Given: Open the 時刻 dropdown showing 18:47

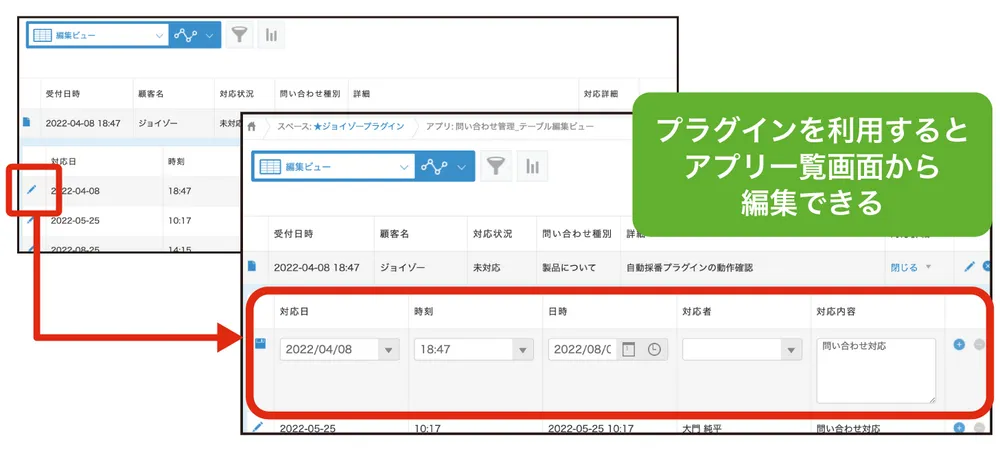Looking at the screenshot, I should [x=474, y=349].
